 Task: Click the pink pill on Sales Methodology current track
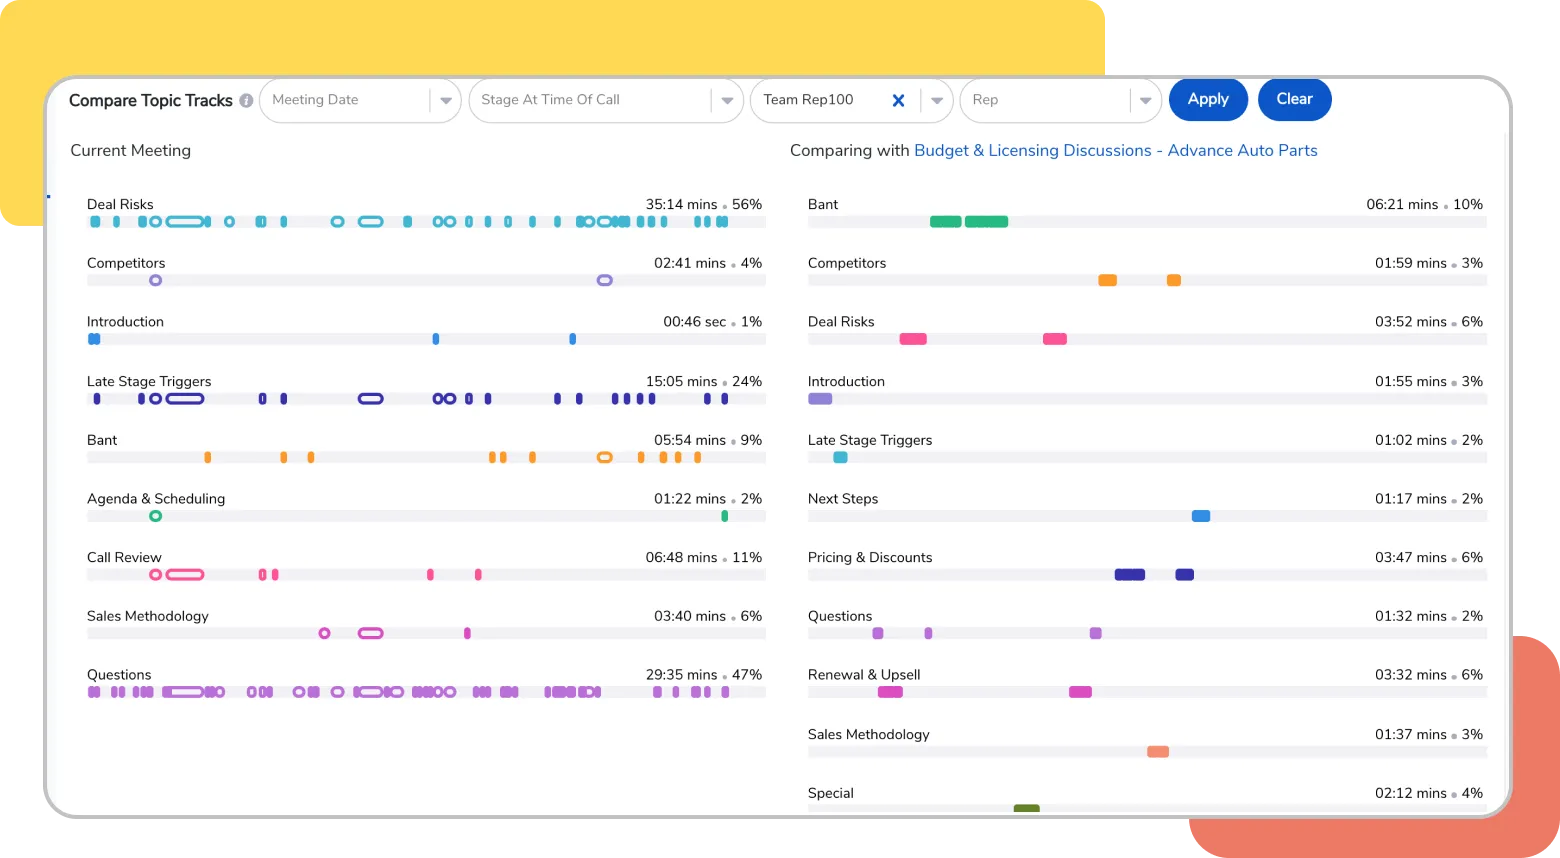click(370, 633)
